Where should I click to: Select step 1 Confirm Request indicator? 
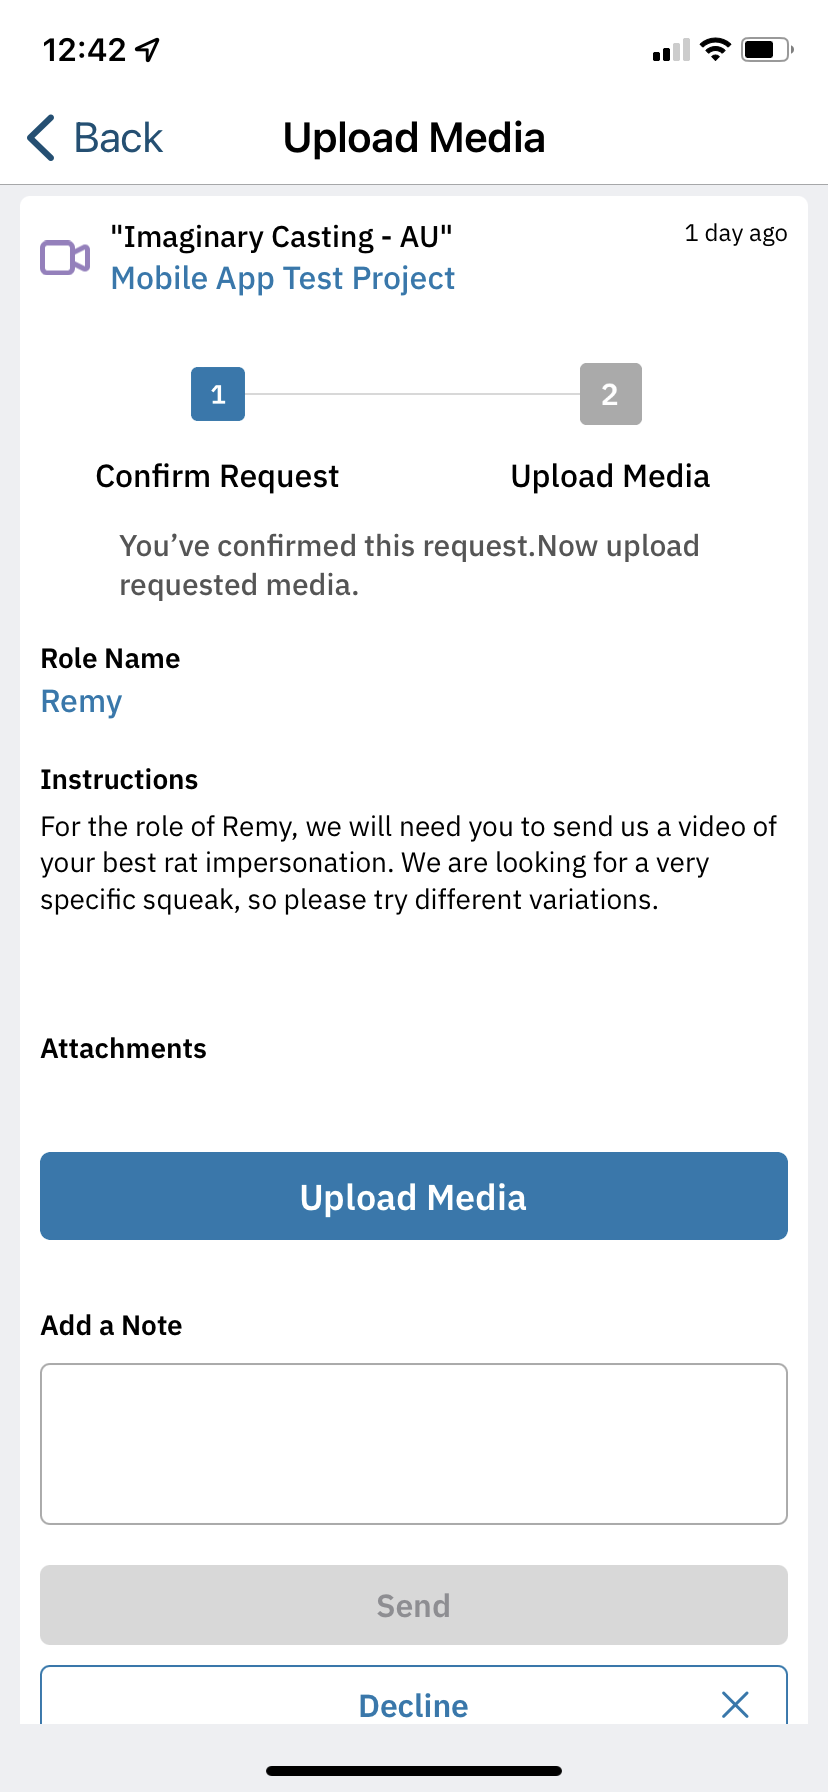pyautogui.click(x=218, y=394)
